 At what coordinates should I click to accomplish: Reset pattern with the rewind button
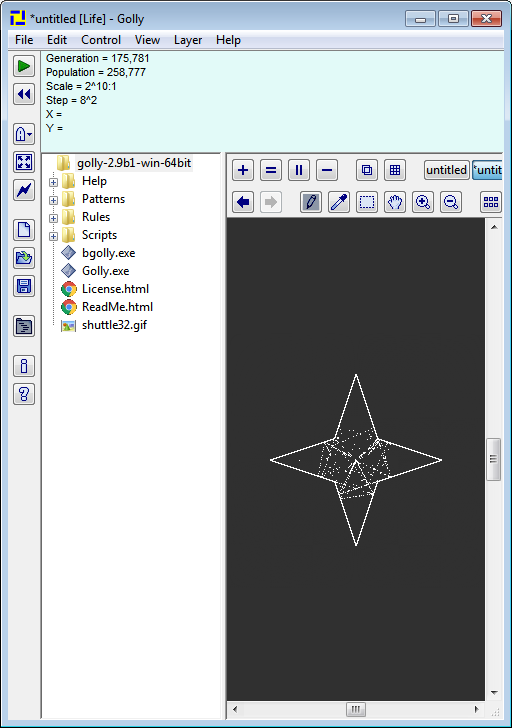pyautogui.click(x=24, y=94)
